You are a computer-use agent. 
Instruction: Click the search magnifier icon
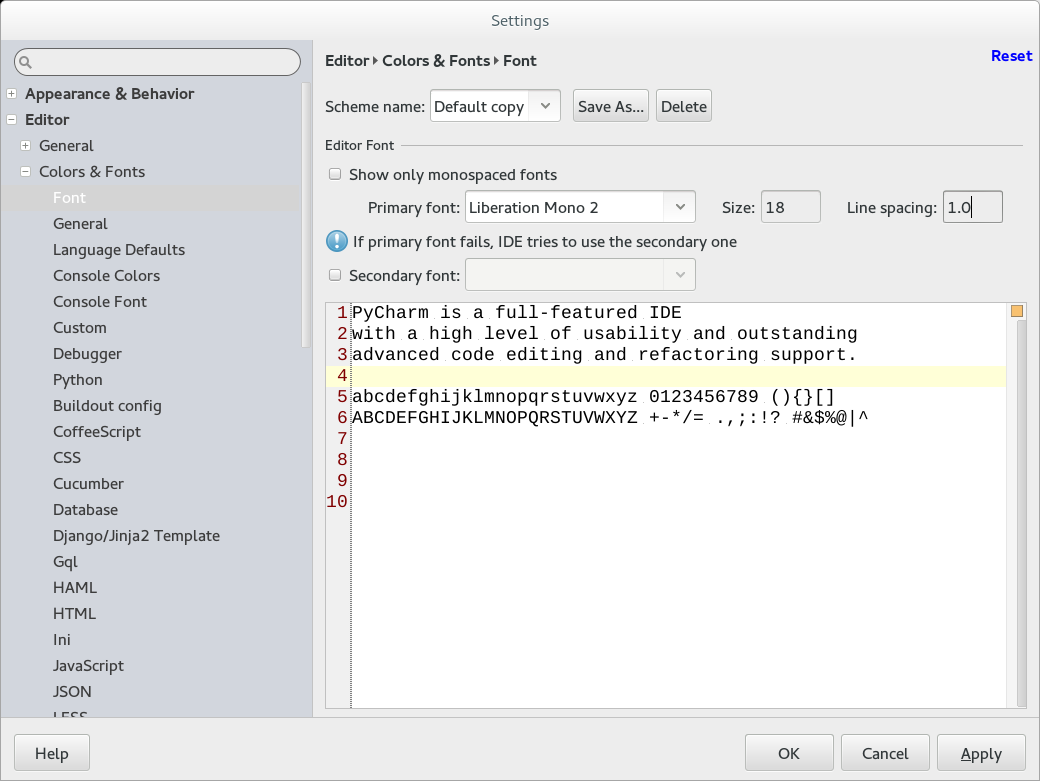tap(26, 62)
